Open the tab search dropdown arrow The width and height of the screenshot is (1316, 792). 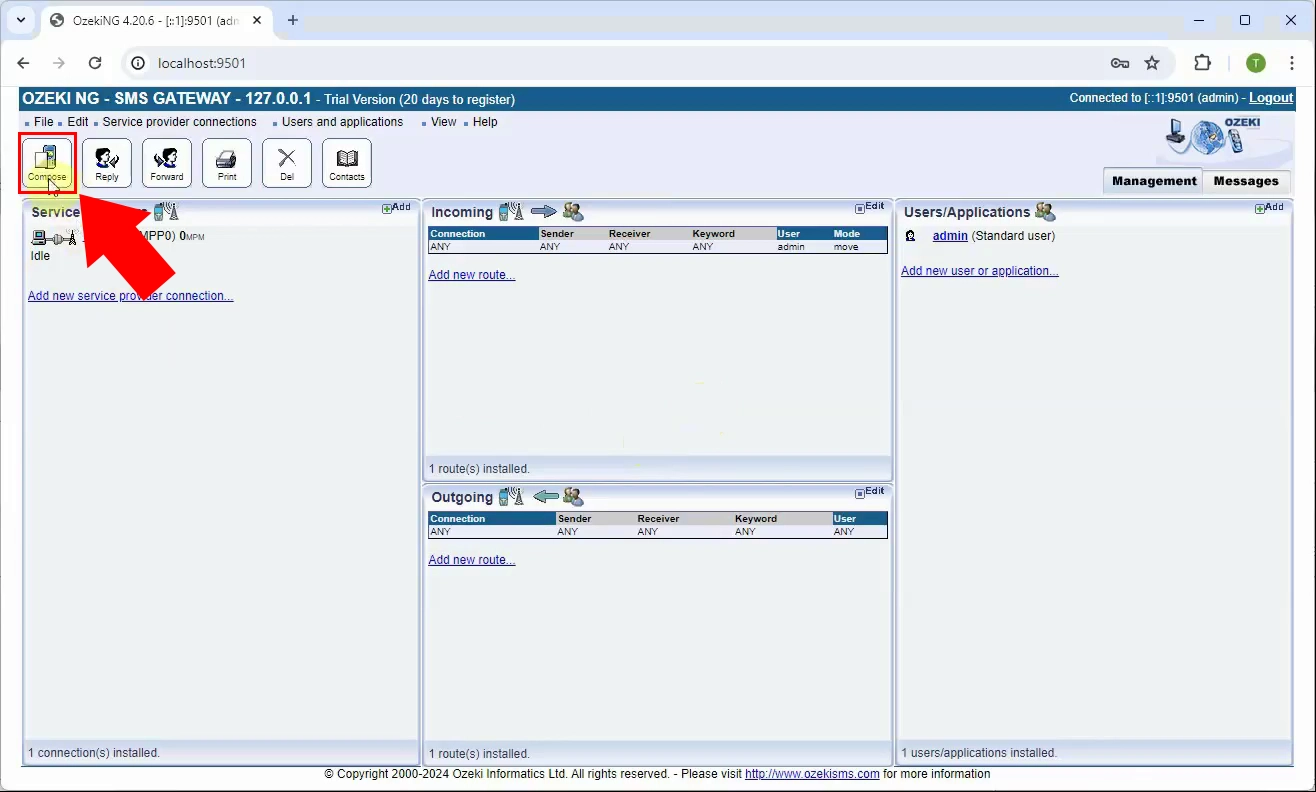(21, 20)
